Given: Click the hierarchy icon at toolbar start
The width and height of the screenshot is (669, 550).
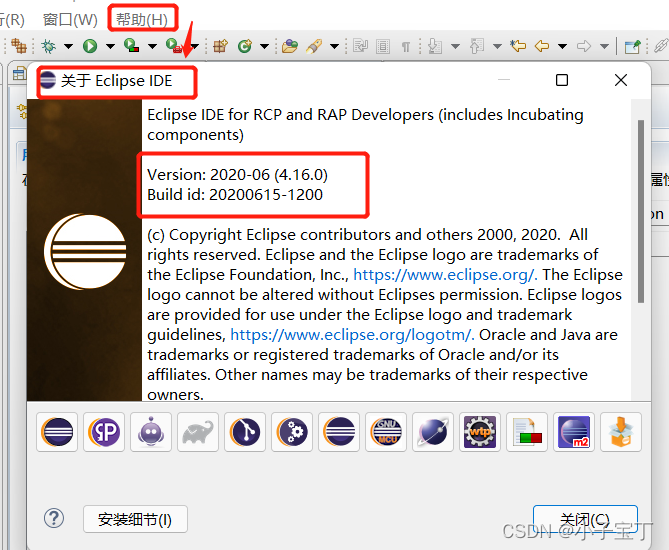Looking at the screenshot, I should [x=18, y=46].
